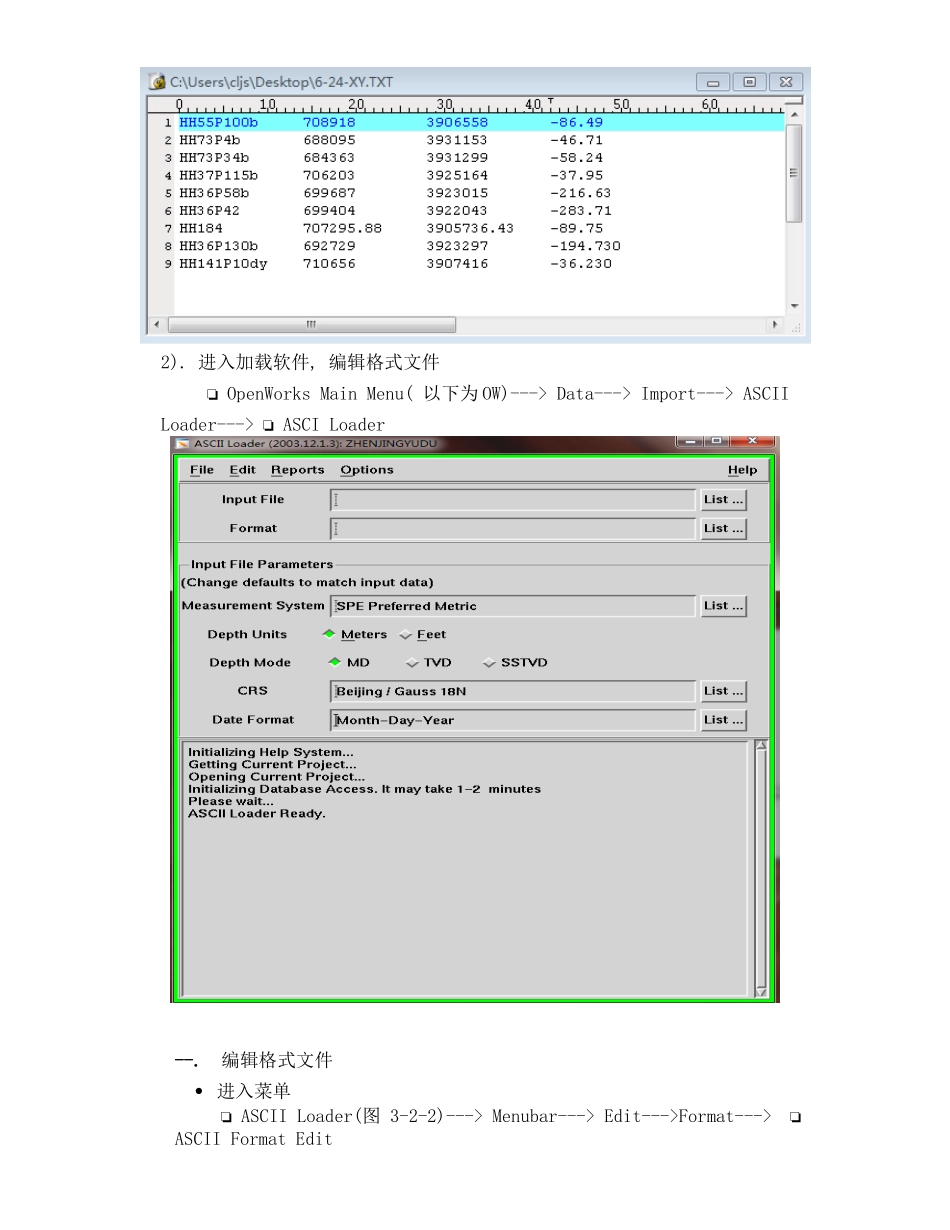Open the Edit menu in ASCII Loader

pyautogui.click(x=242, y=470)
